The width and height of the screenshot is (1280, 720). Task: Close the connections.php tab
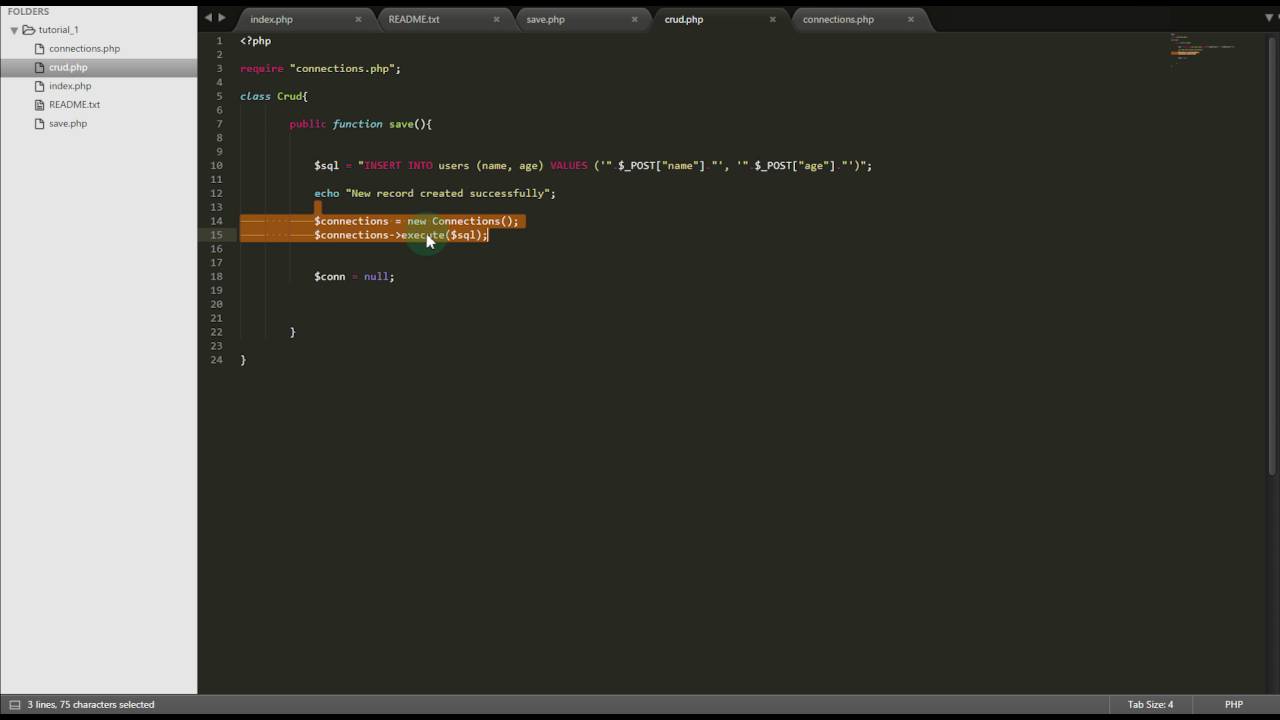(910, 19)
